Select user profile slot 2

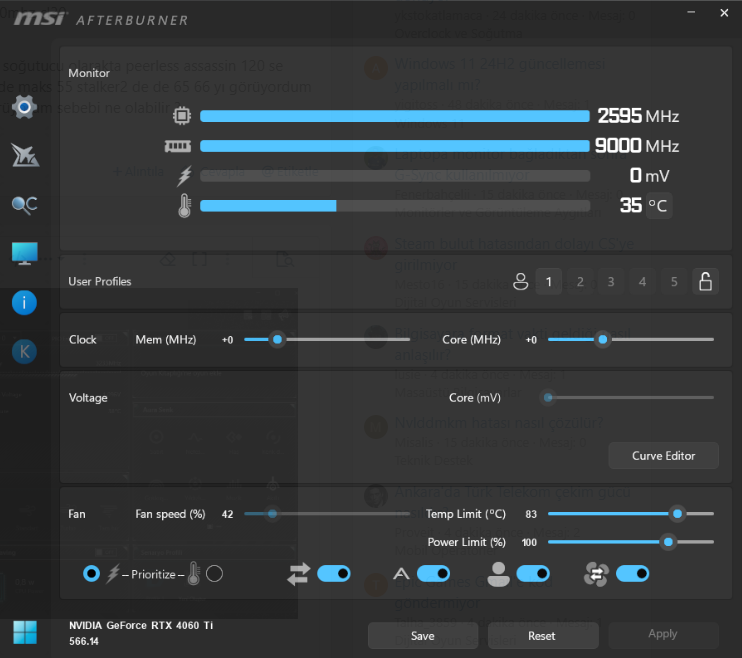[580, 282]
